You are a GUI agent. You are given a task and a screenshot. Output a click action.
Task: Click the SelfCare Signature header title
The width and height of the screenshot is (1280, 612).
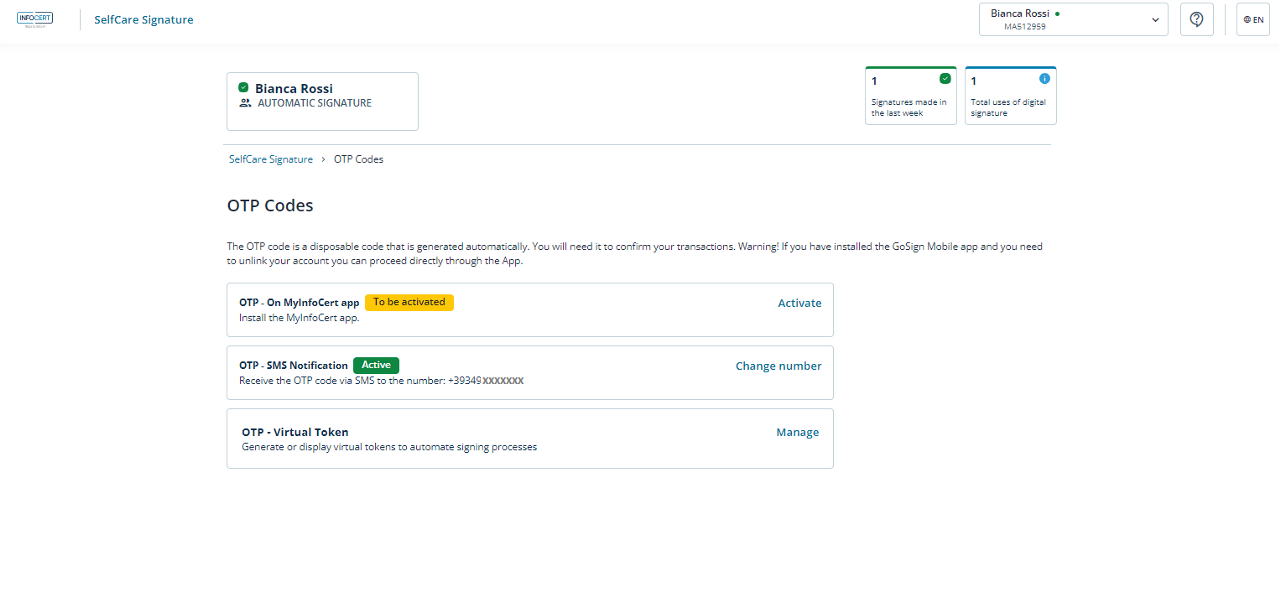click(x=144, y=20)
